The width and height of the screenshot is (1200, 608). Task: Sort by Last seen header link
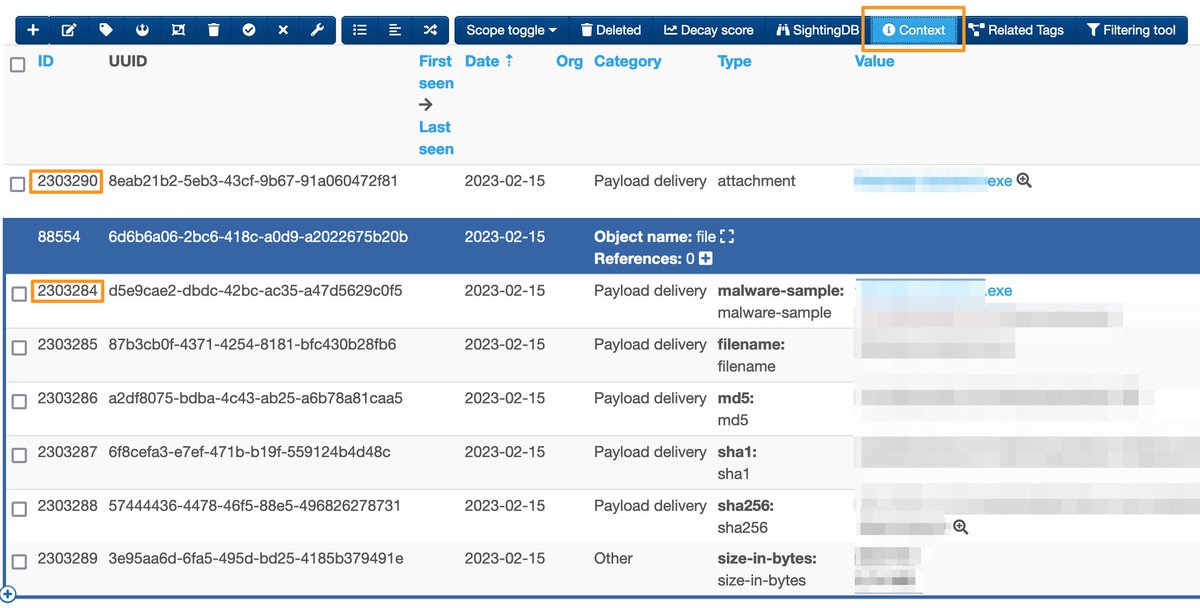pos(436,138)
